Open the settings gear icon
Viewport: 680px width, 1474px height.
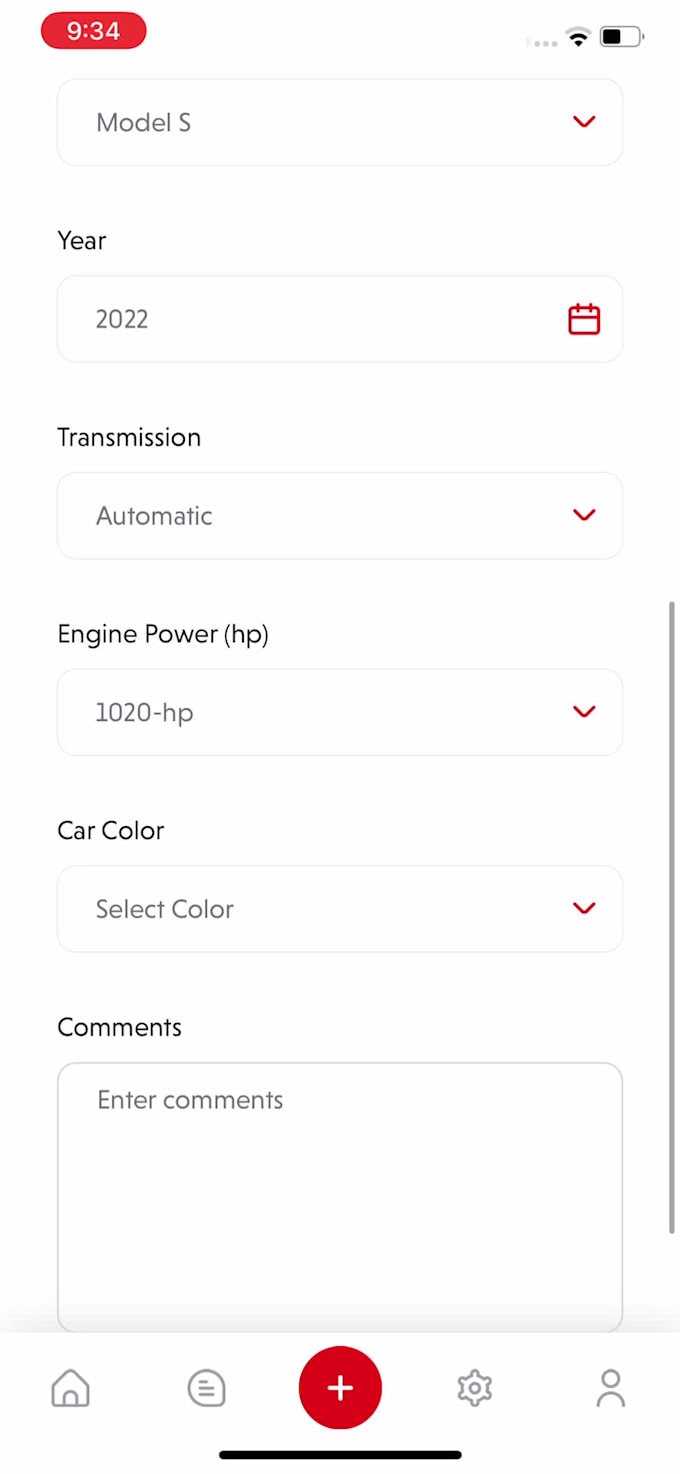point(474,1388)
